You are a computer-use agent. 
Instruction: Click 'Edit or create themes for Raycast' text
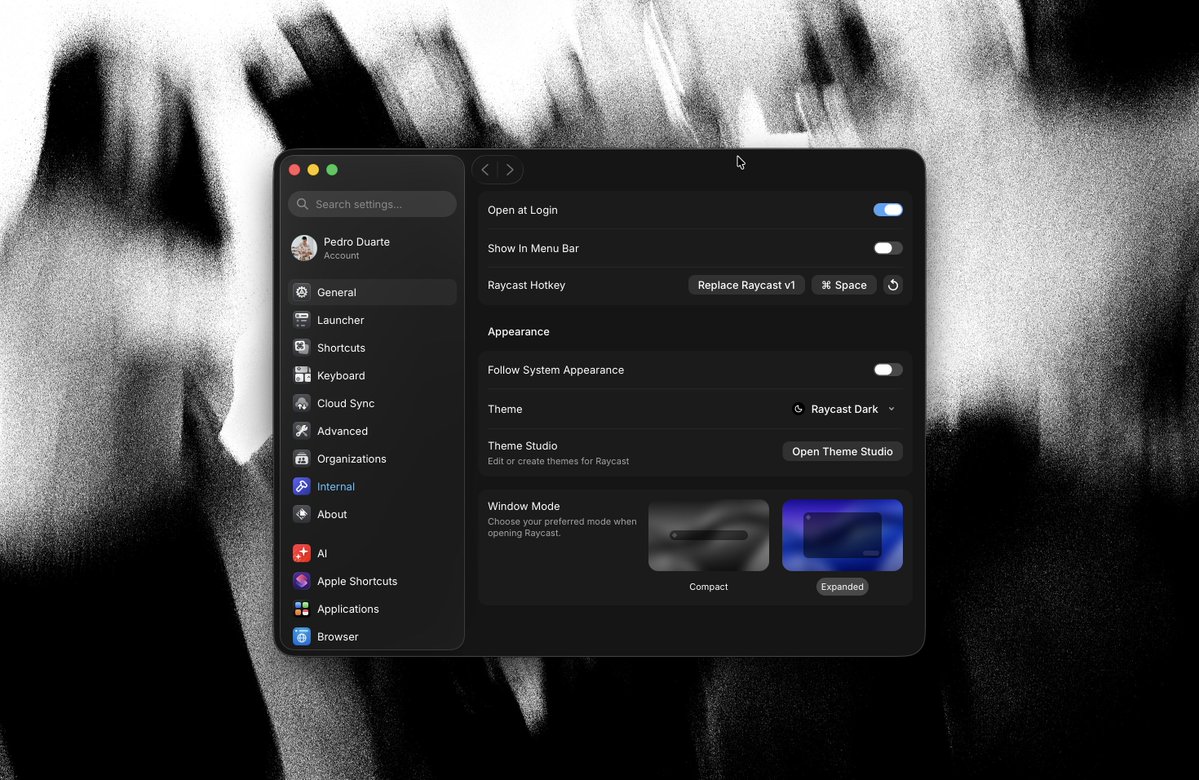[558, 461]
